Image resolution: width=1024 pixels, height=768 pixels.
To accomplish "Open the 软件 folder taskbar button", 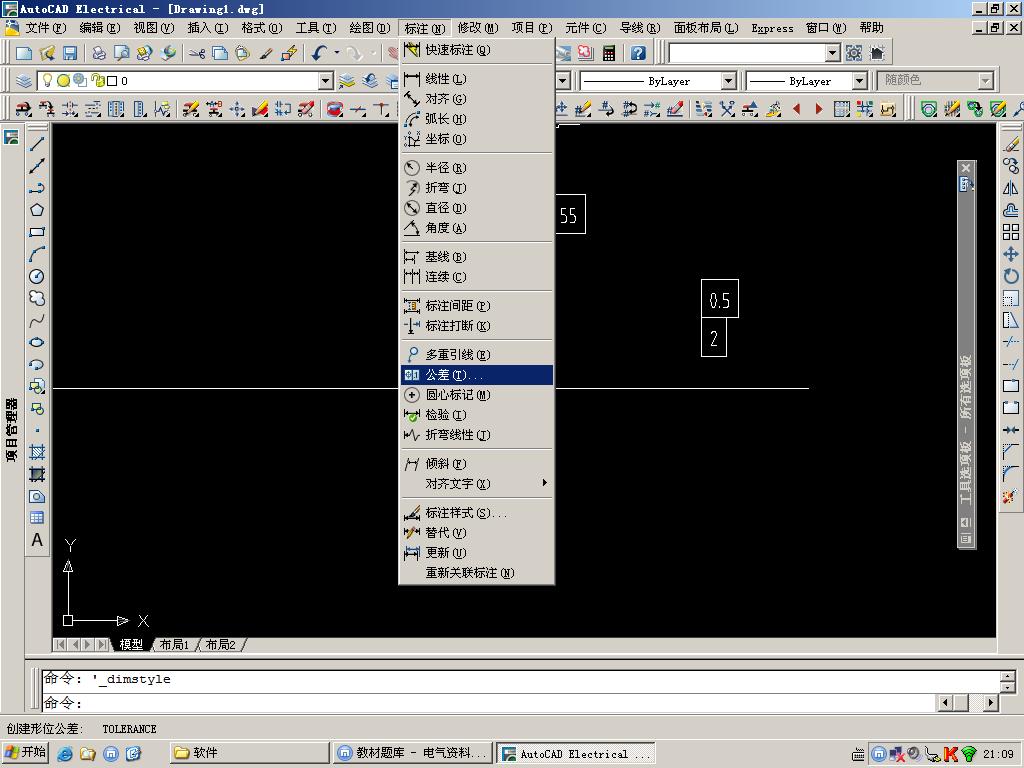I will click(x=249, y=753).
